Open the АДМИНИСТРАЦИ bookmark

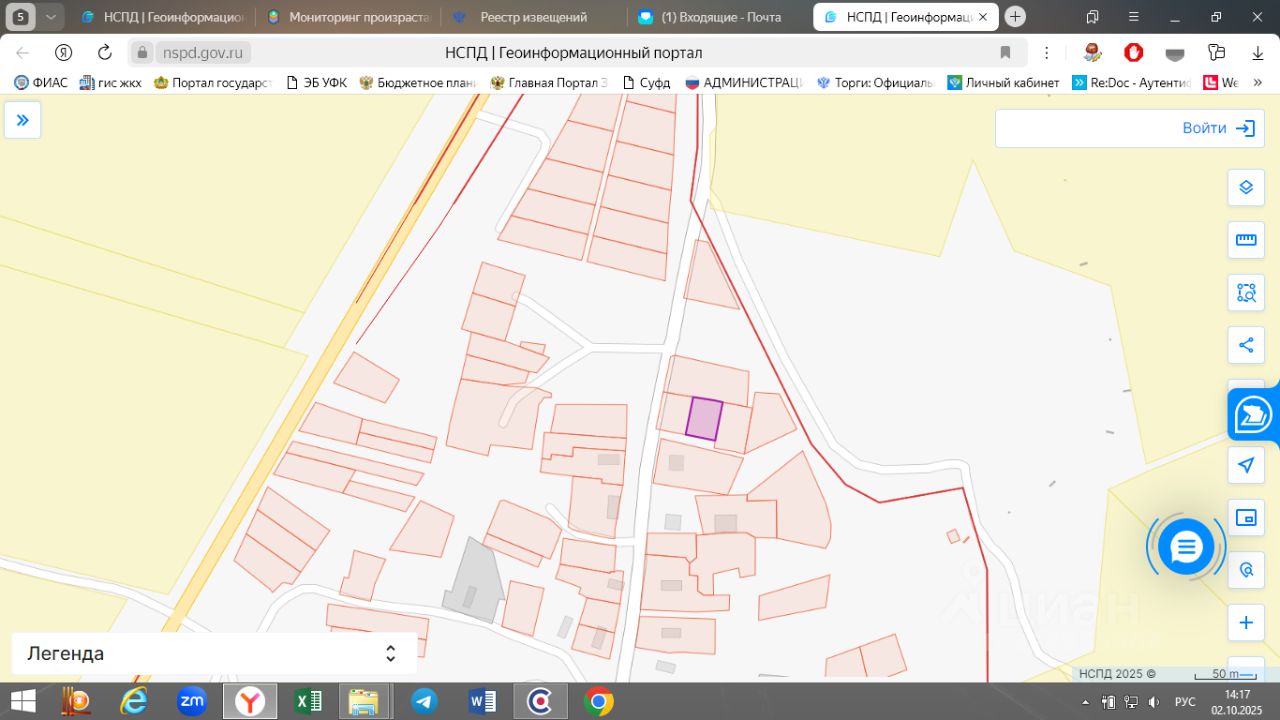point(744,83)
